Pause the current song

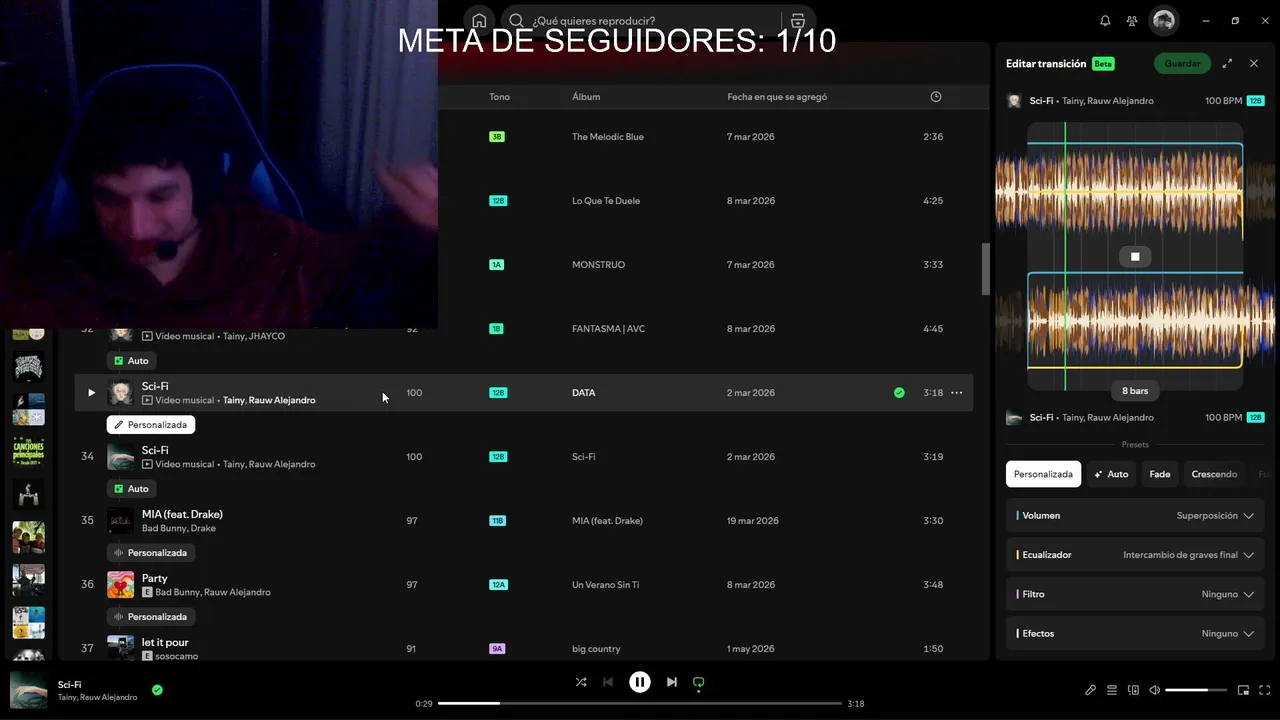click(x=640, y=682)
